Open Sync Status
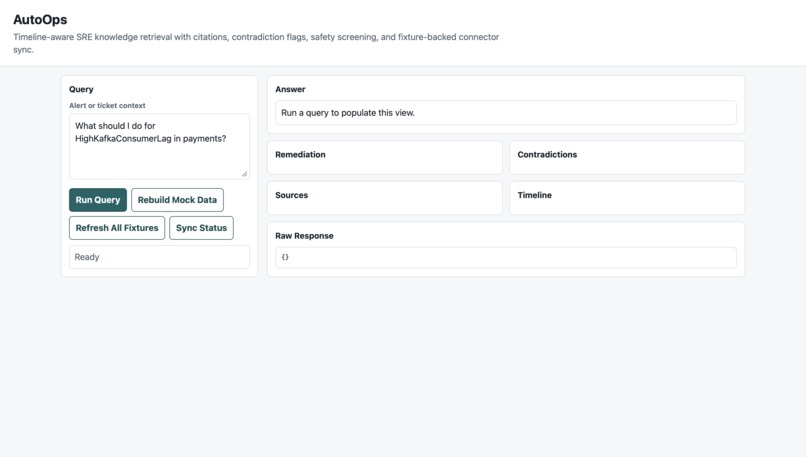Viewport: 806px width, 457px height. pyautogui.click(x=202, y=228)
